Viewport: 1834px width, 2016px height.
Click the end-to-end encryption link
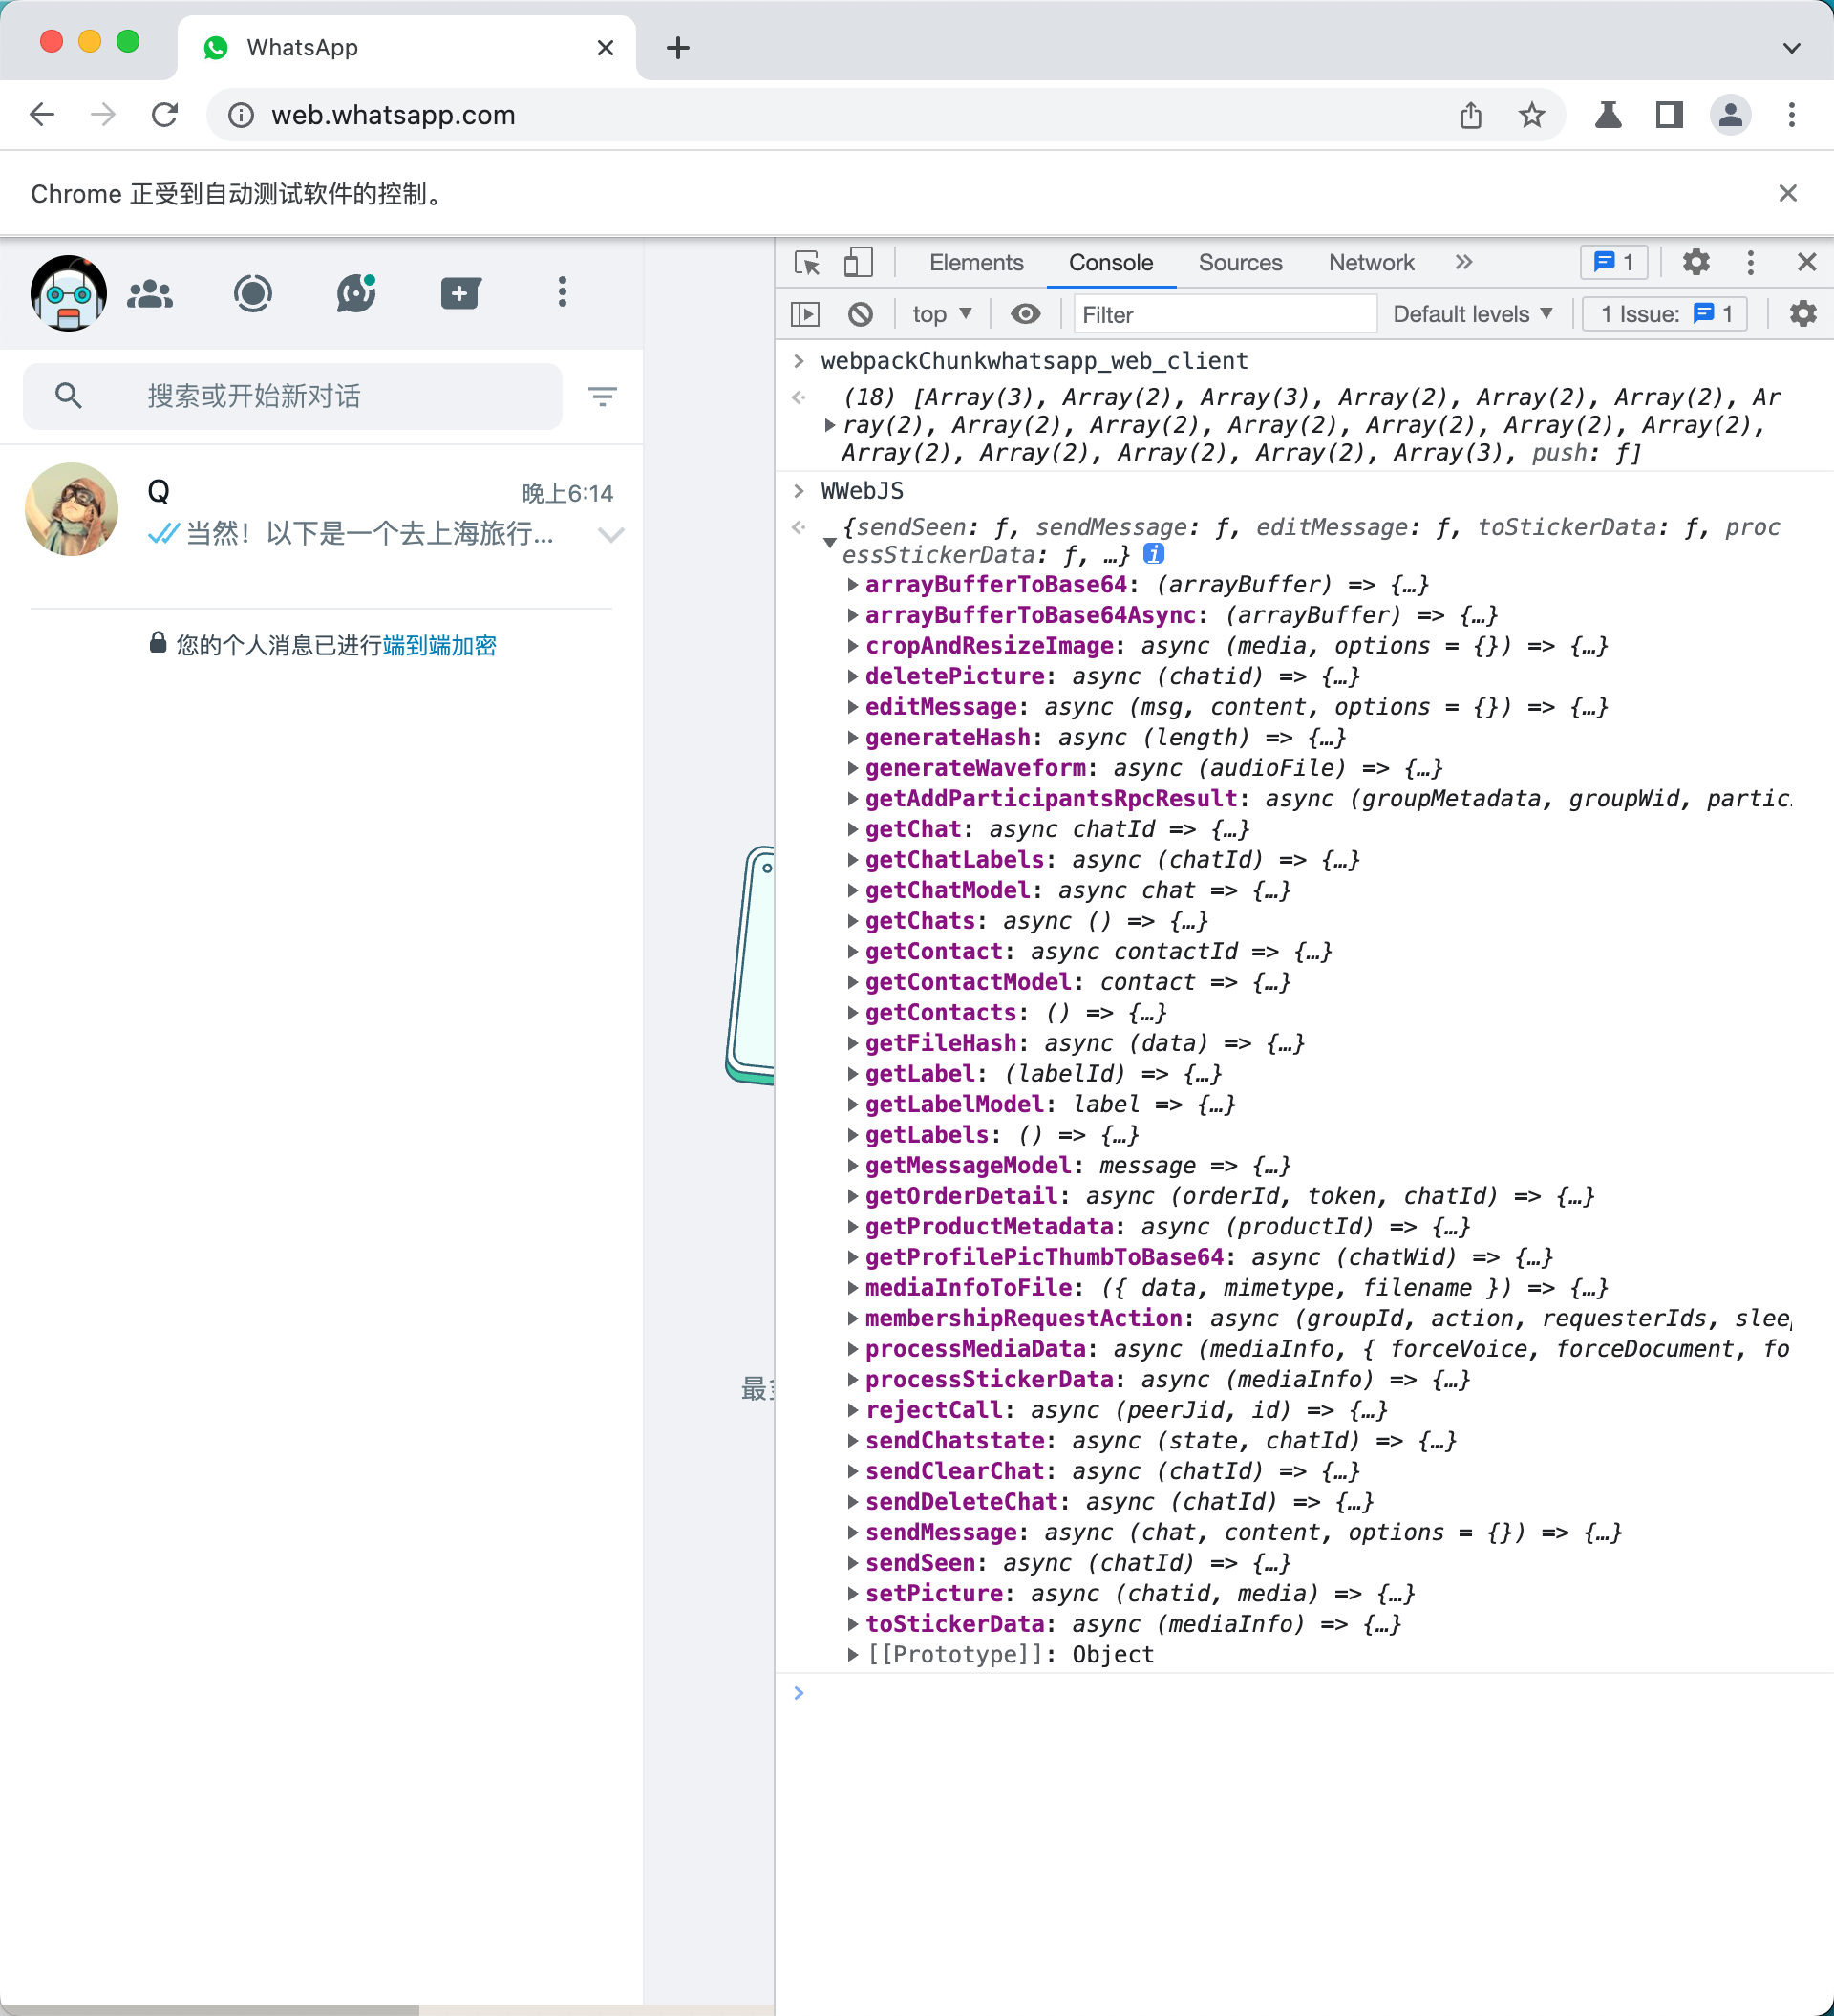(x=439, y=646)
